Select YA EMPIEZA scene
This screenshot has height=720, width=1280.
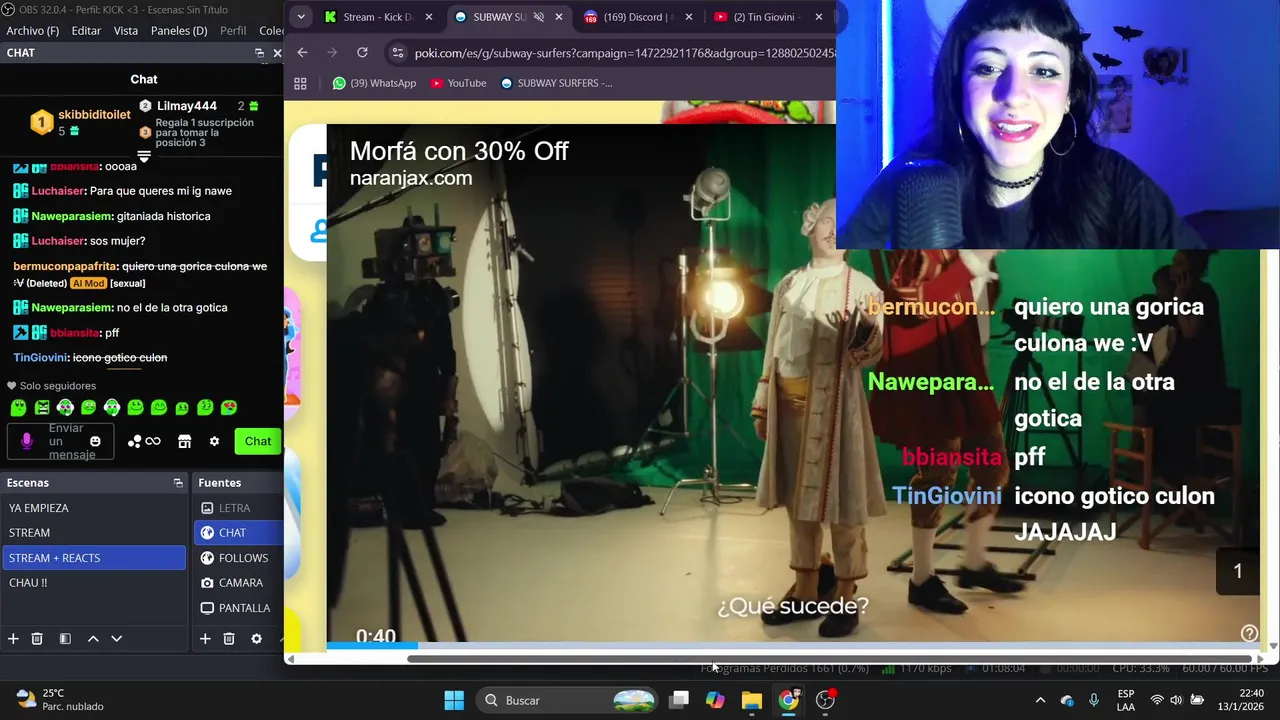point(94,508)
